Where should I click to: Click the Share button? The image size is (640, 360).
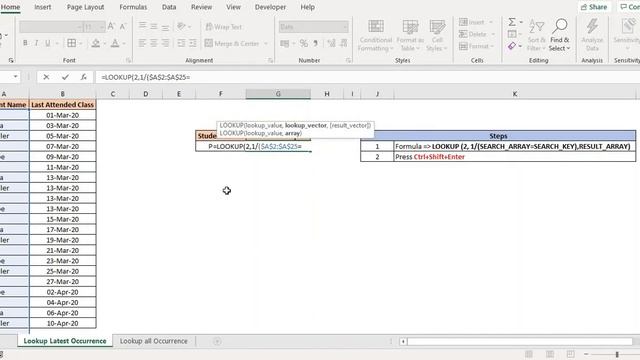(x=594, y=7)
